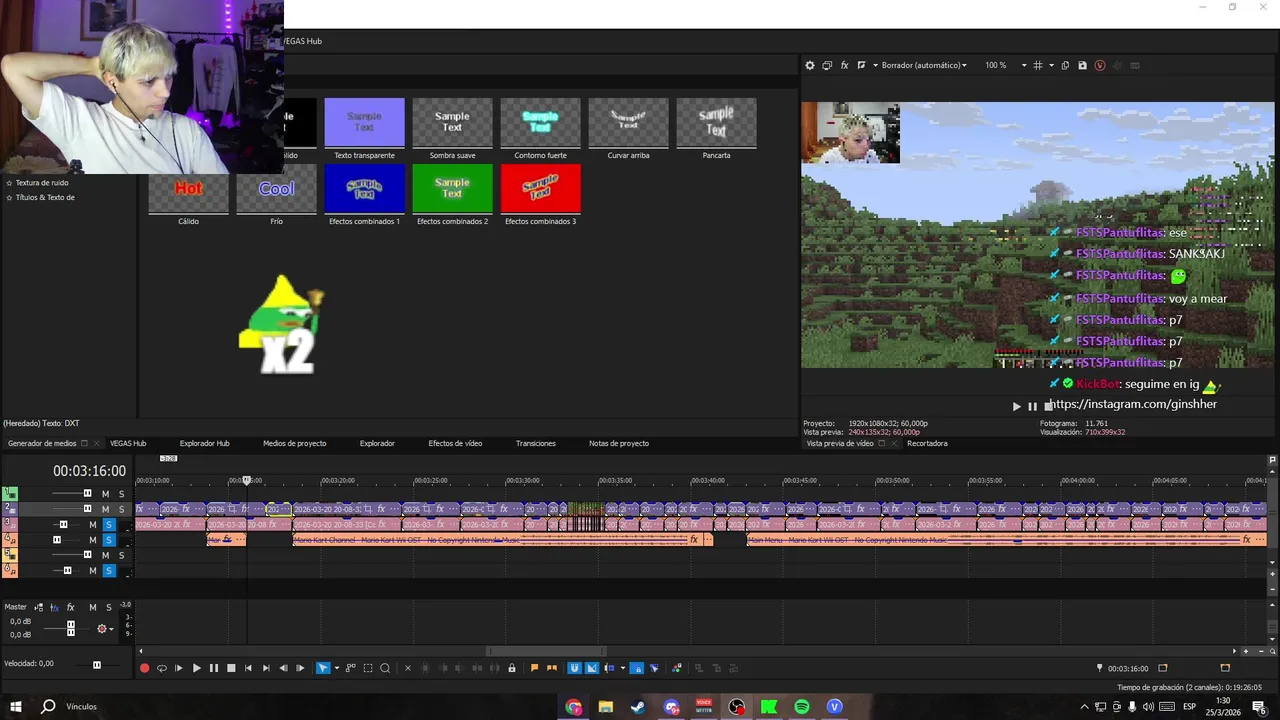Toggle the preview grid overlay icon
This screenshot has height=720, width=1280.
coord(1038,65)
